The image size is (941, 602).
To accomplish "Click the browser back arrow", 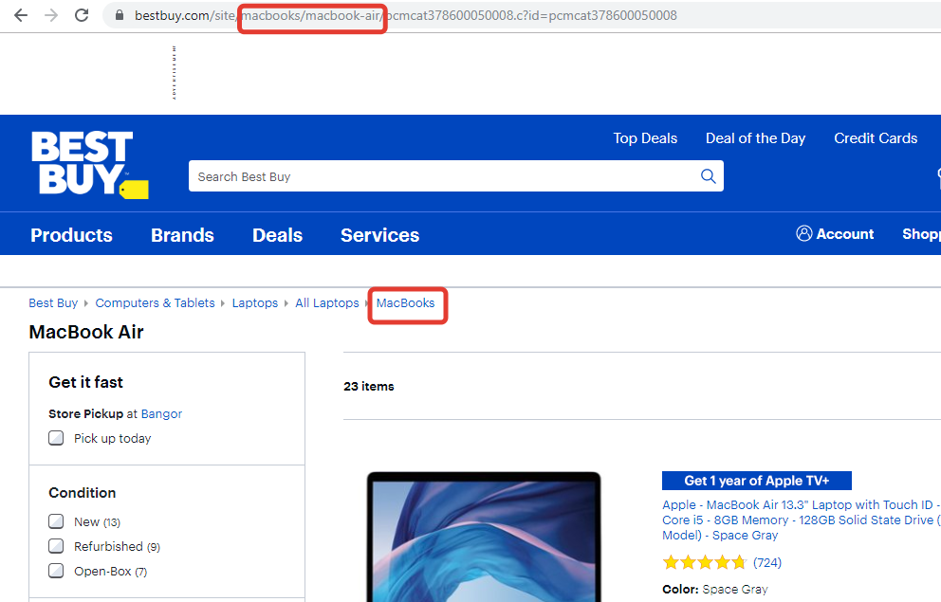I will (21, 15).
